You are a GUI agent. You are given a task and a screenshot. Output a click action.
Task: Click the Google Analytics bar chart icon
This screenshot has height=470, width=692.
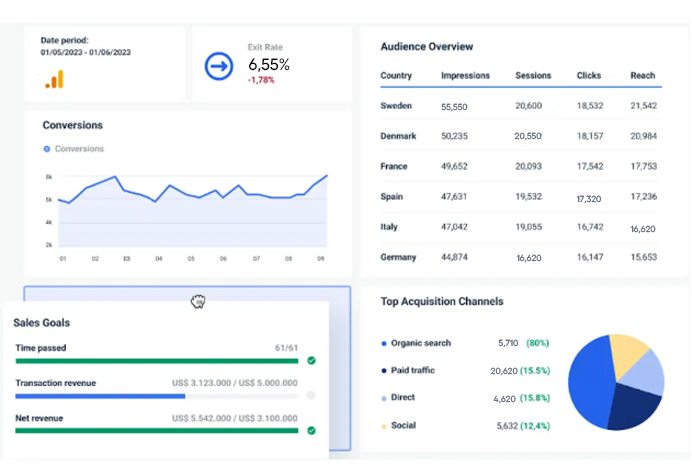[54, 78]
